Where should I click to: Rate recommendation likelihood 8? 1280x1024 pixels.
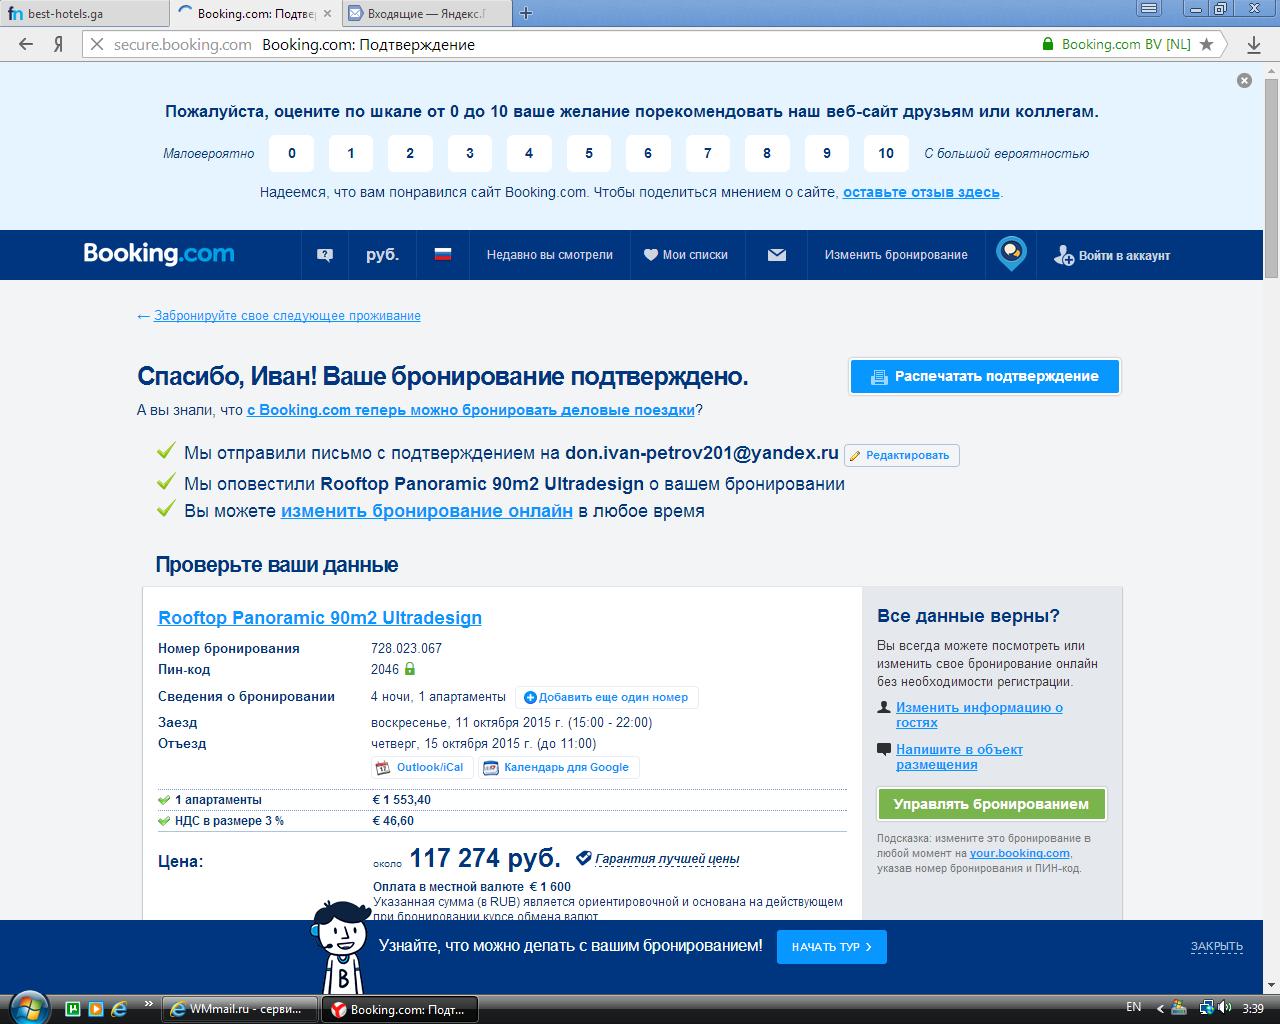(767, 153)
